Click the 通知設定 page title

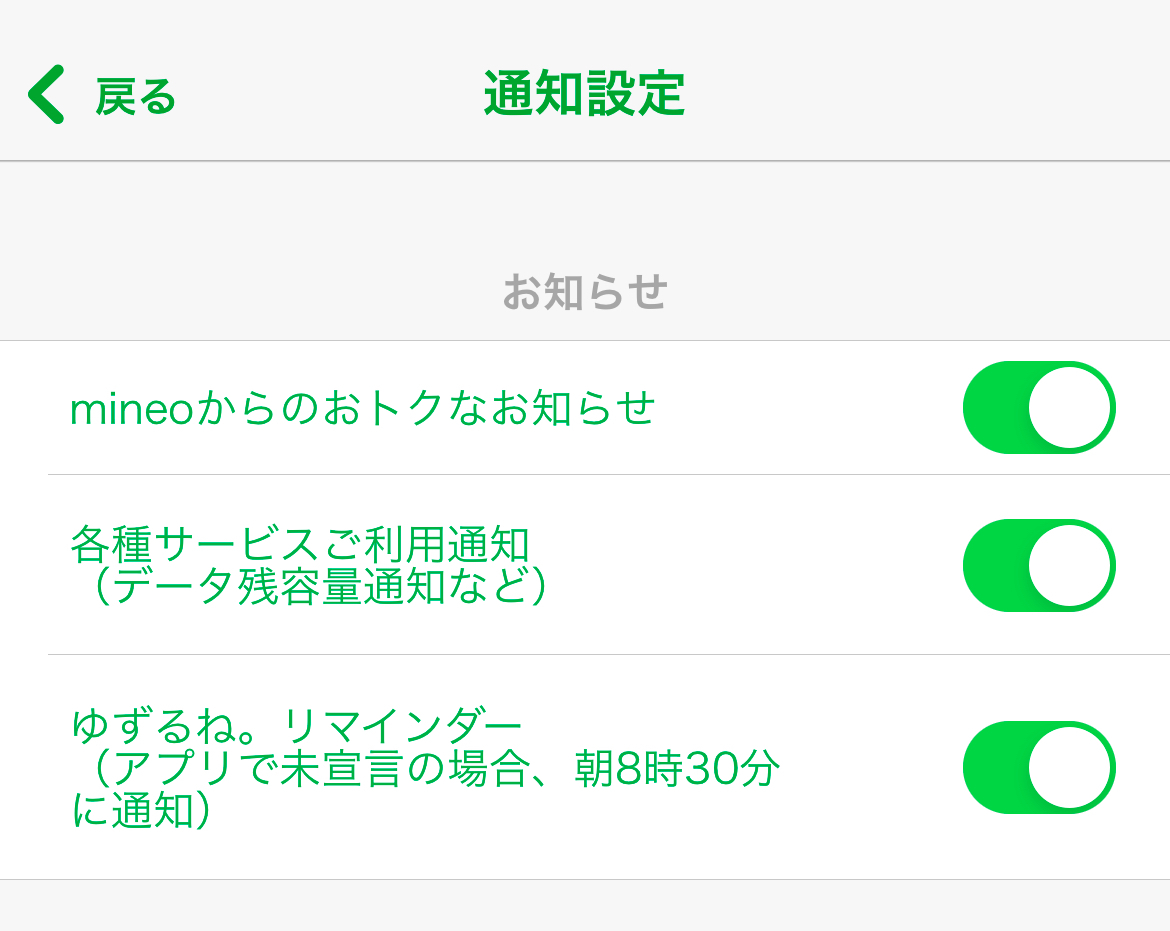(584, 95)
